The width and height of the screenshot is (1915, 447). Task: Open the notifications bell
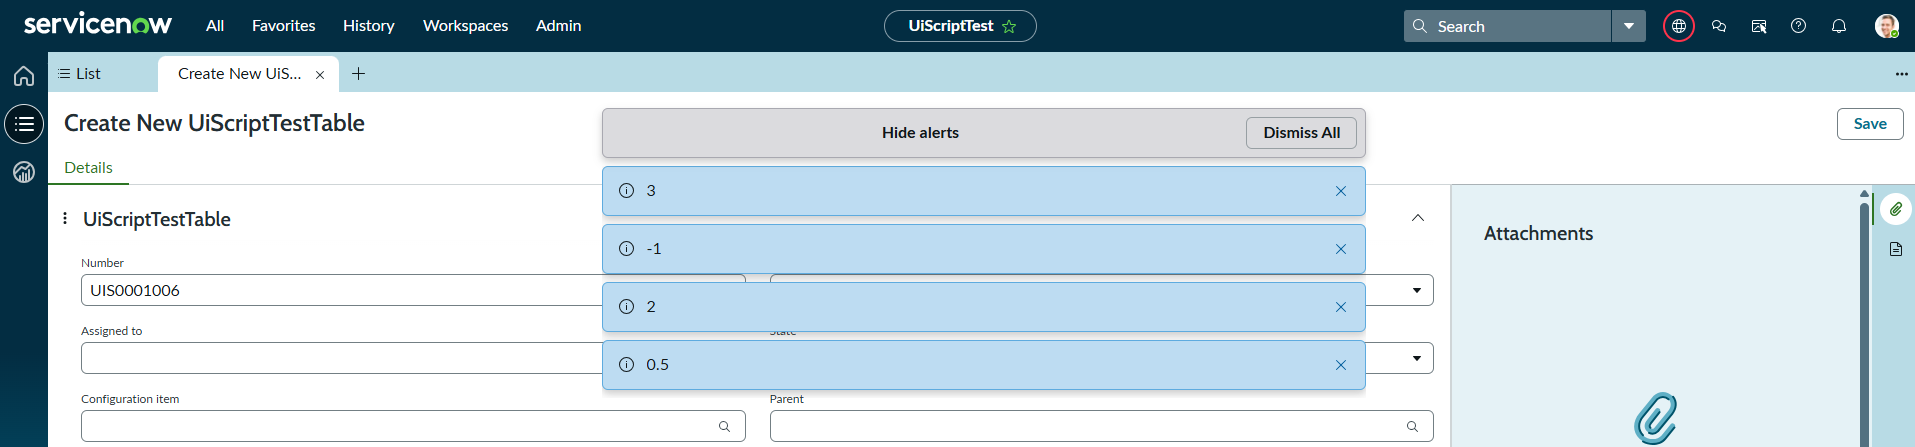click(1839, 26)
